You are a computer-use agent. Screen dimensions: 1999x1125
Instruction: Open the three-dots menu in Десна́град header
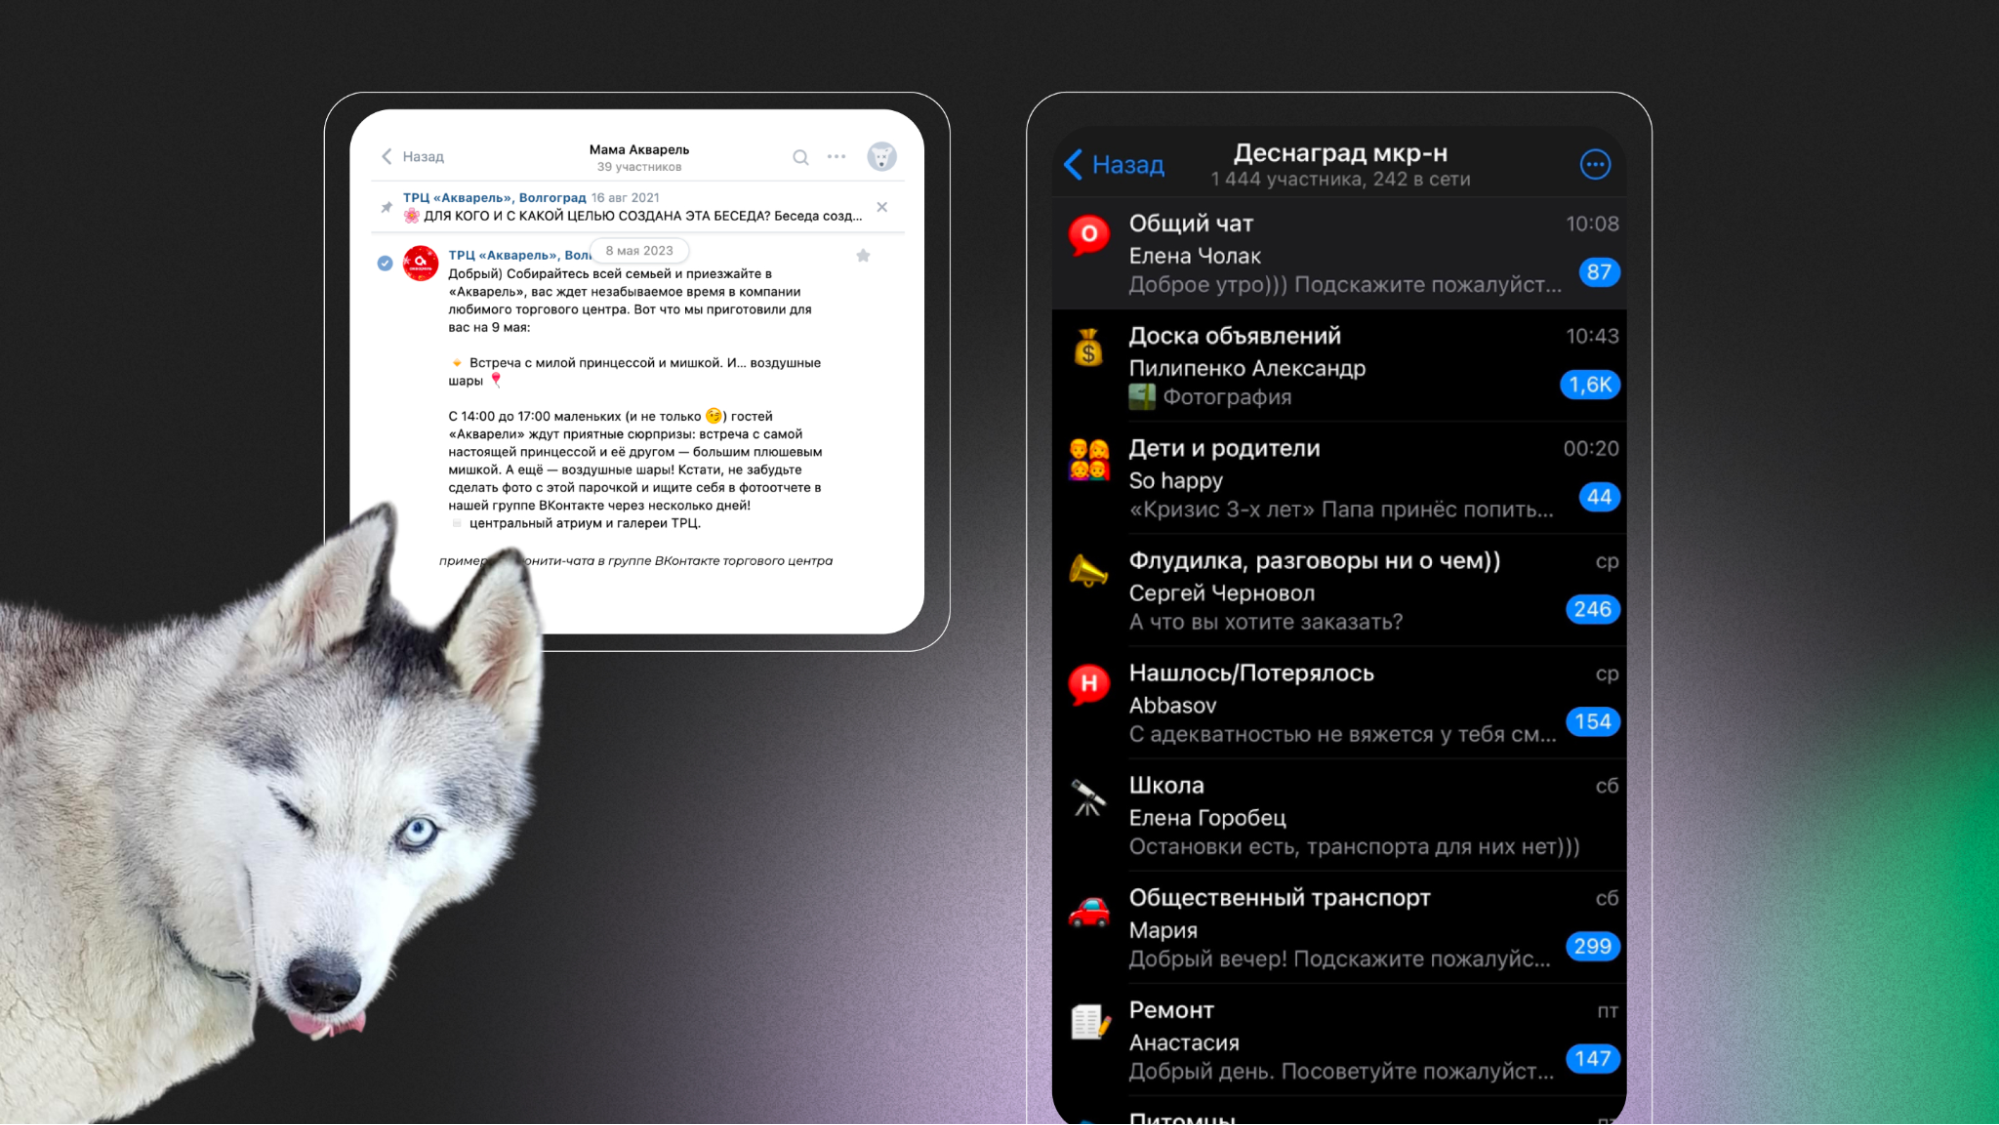[1595, 164]
